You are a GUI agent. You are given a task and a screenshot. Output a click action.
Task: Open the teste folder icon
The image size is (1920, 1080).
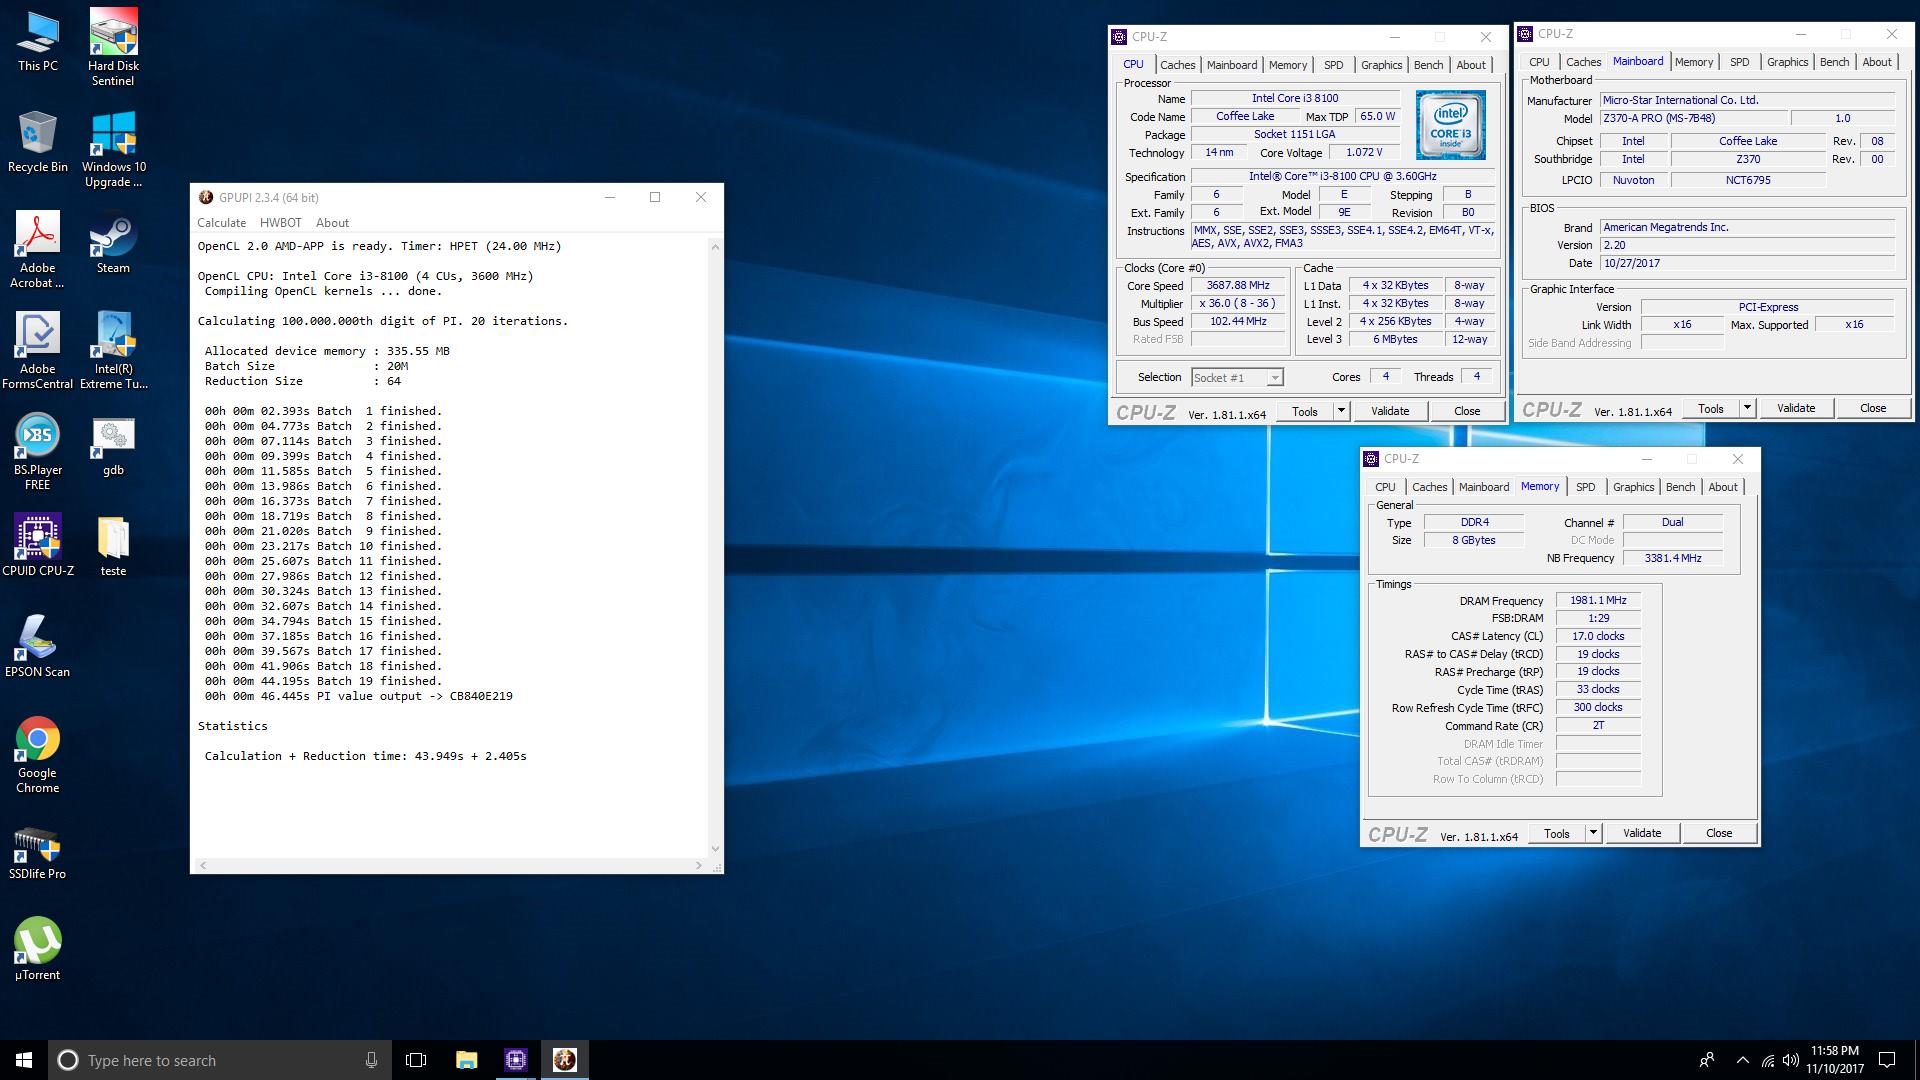click(x=113, y=546)
